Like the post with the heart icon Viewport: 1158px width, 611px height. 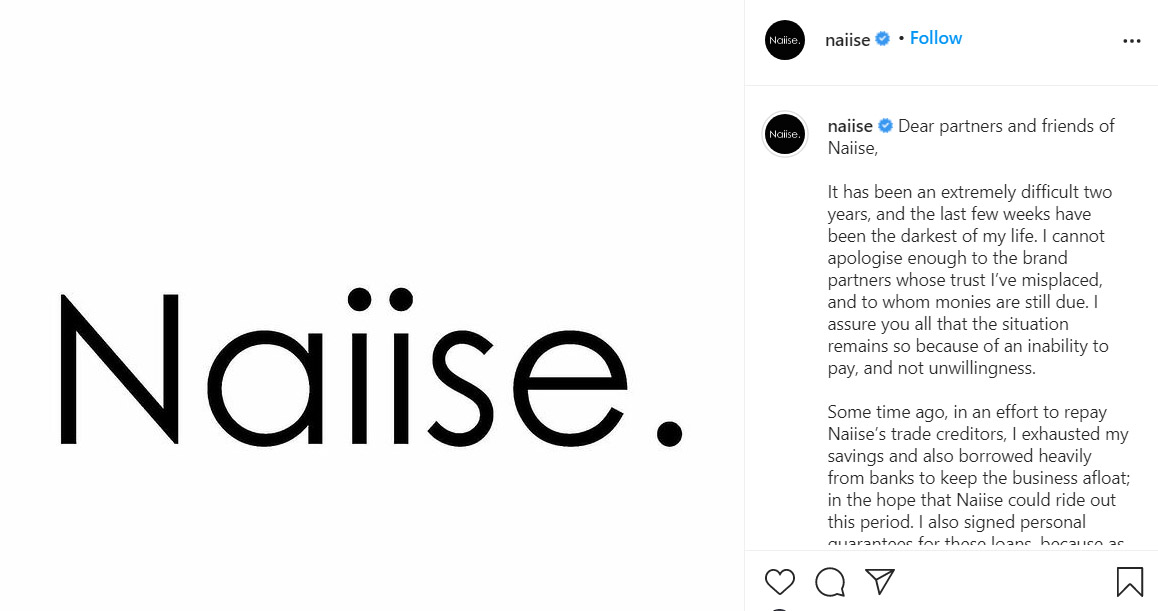780,581
